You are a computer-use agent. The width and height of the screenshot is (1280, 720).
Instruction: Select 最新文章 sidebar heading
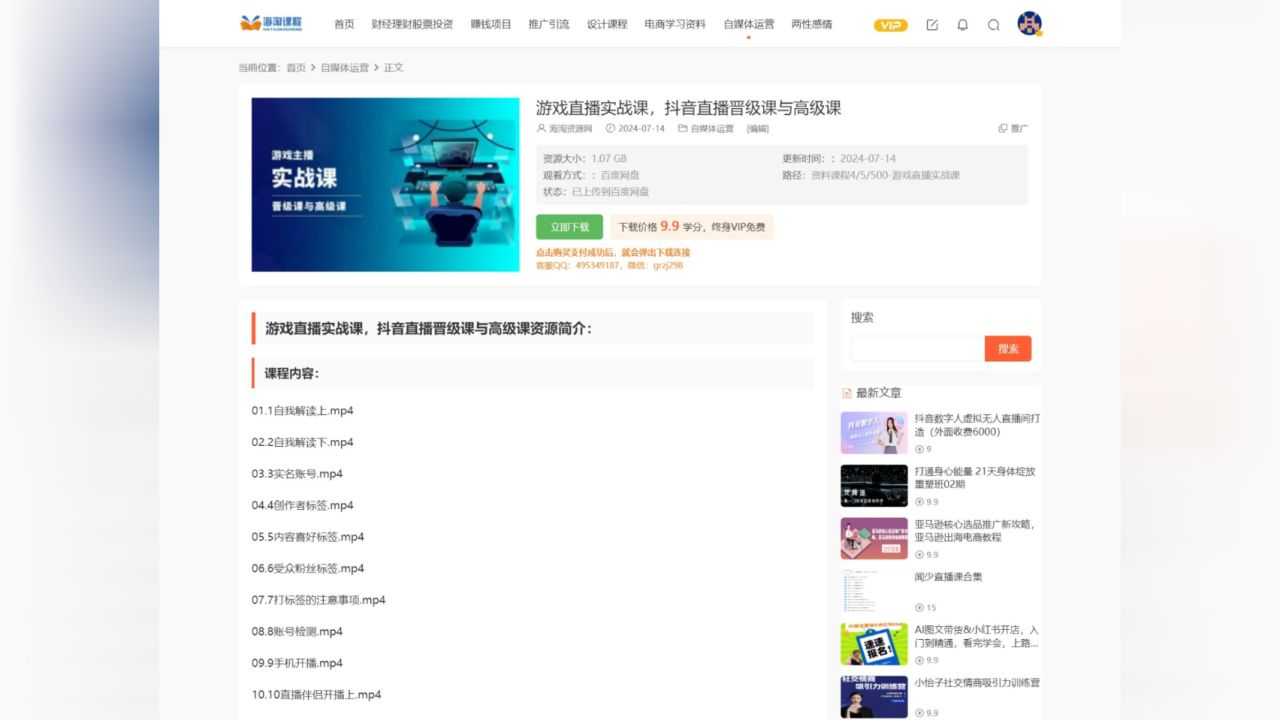click(878, 393)
